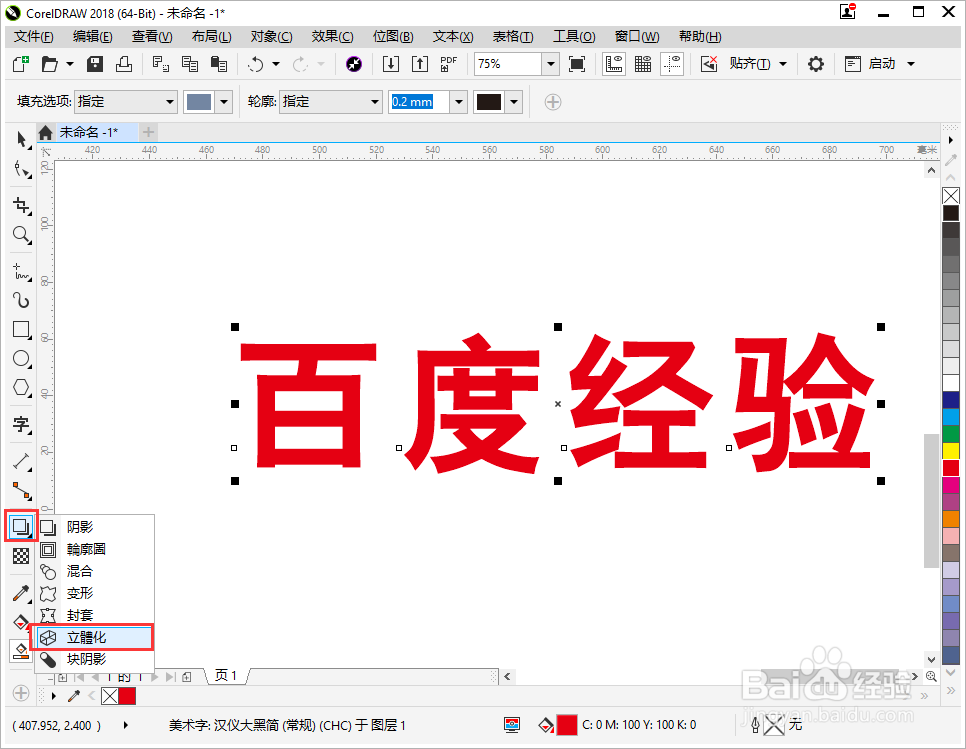966x749 pixels.
Task: Open the 帮助 Help menu
Action: [700, 37]
